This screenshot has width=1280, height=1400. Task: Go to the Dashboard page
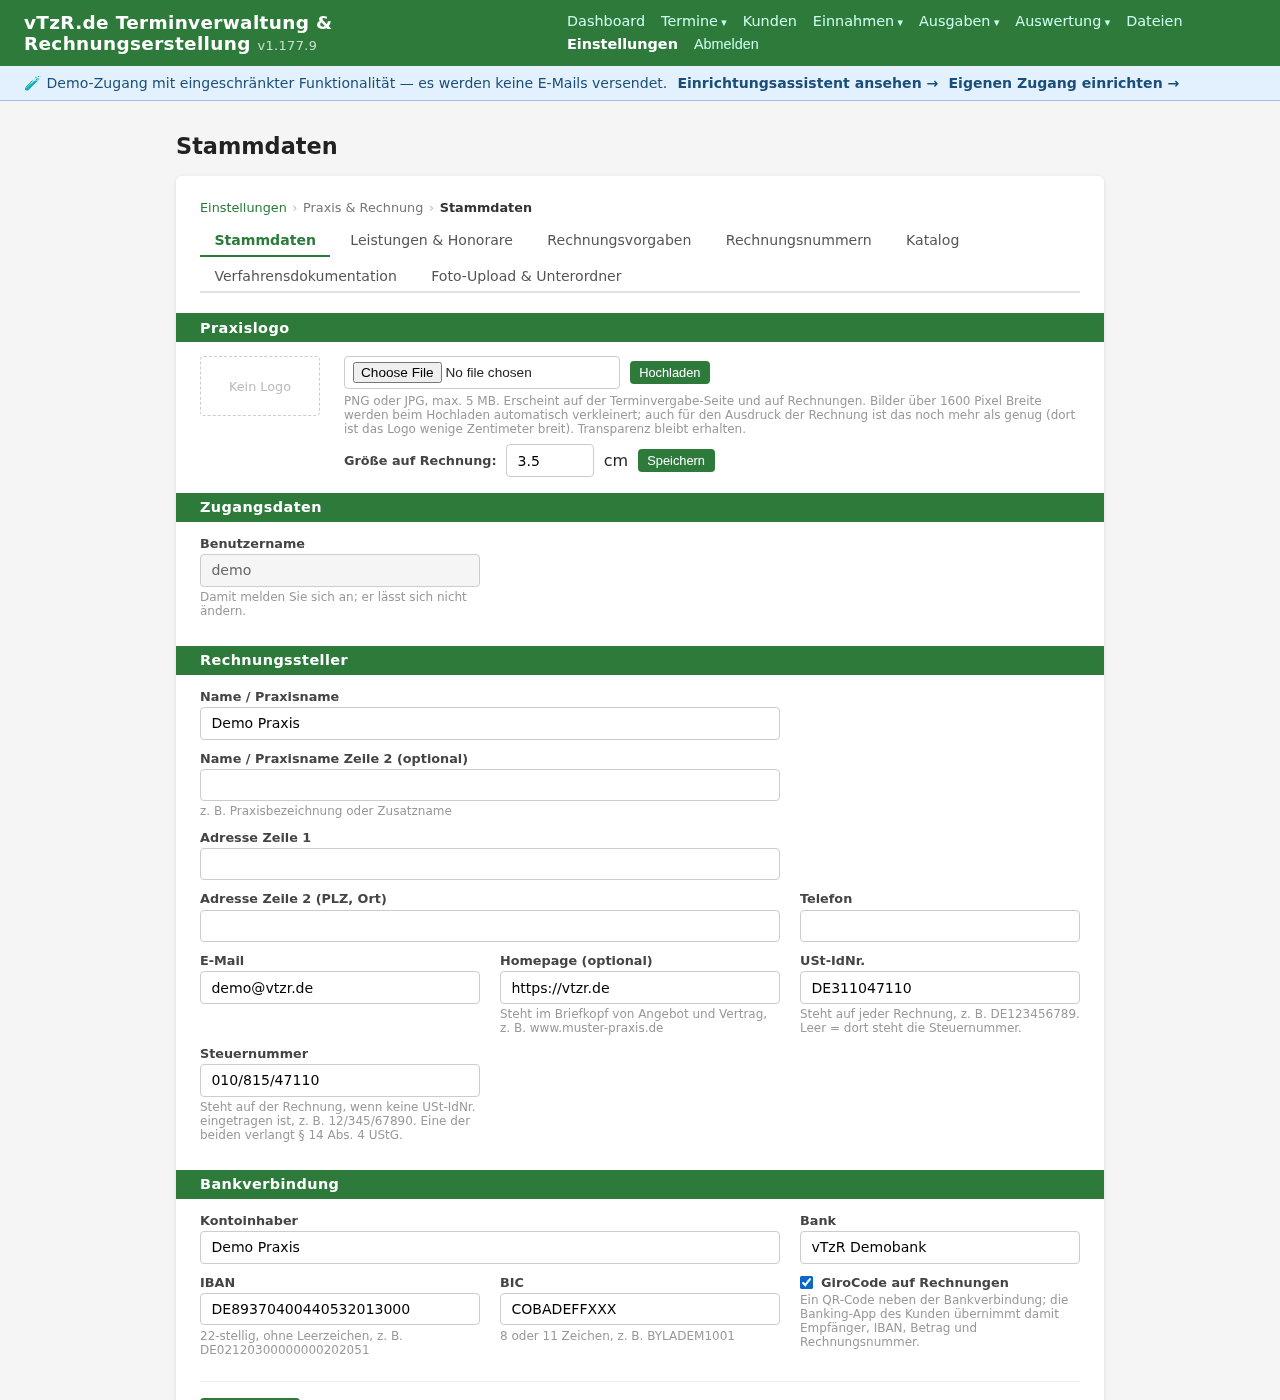[606, 21]
